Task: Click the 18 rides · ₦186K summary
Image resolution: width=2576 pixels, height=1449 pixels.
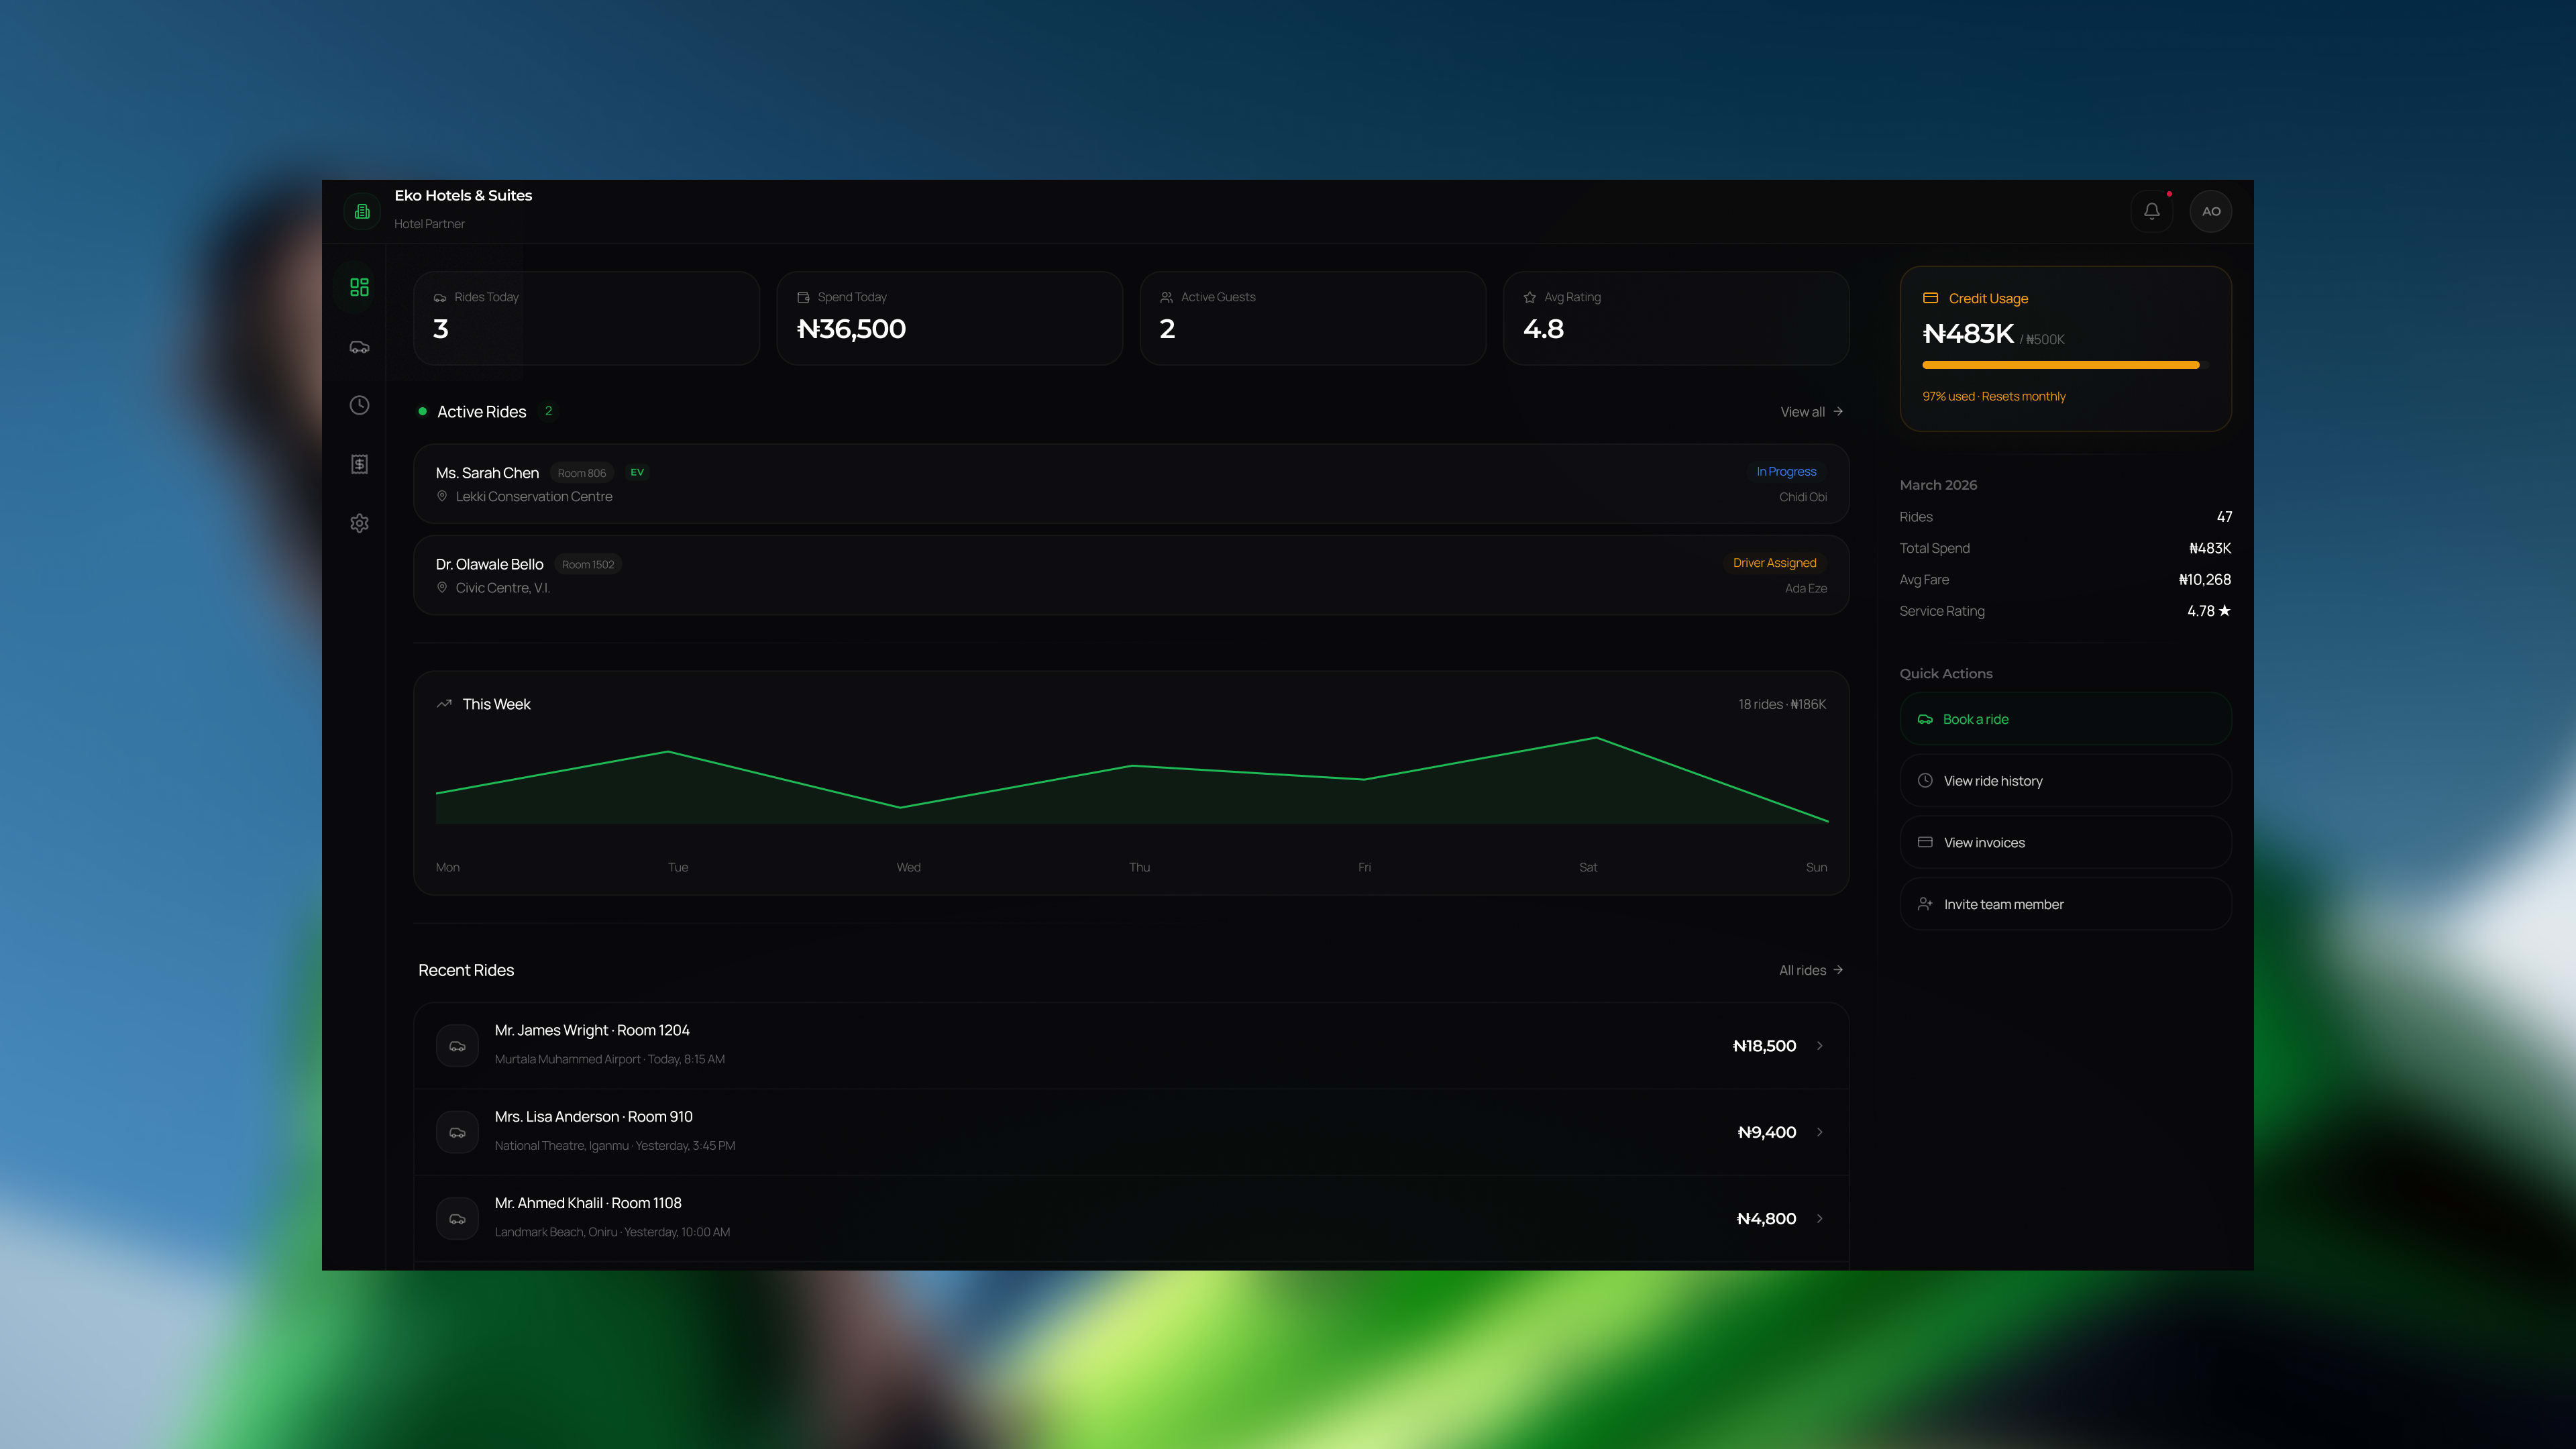Action: [1782, 704]
